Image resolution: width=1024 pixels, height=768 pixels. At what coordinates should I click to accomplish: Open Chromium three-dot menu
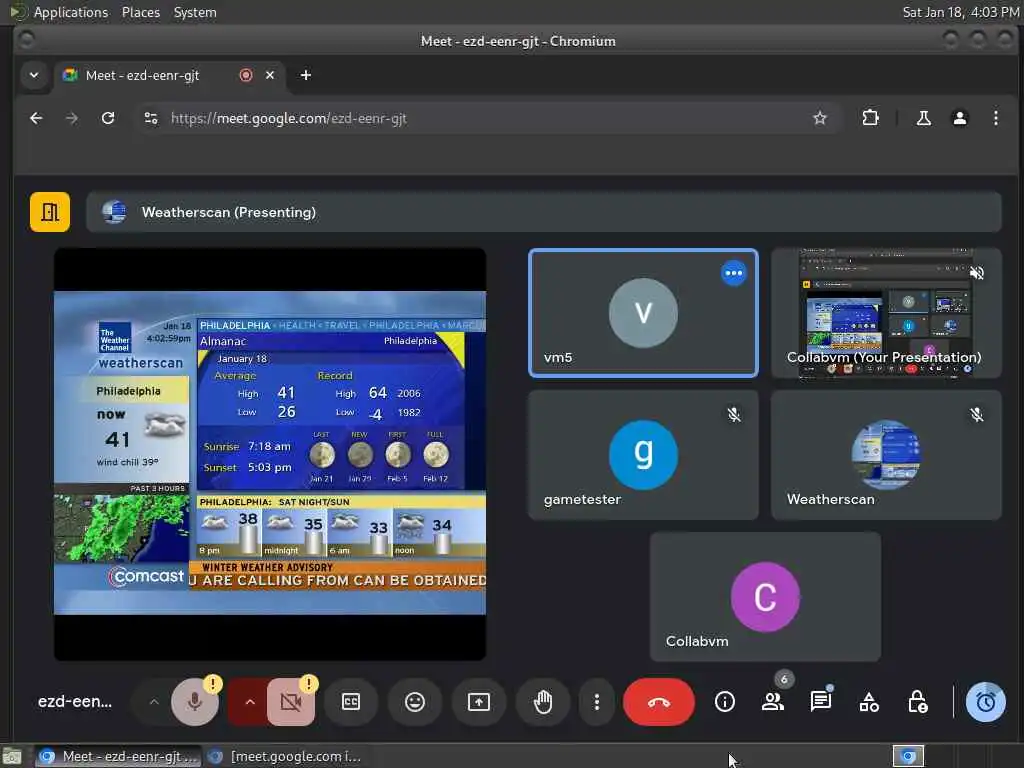pos(995,118)
